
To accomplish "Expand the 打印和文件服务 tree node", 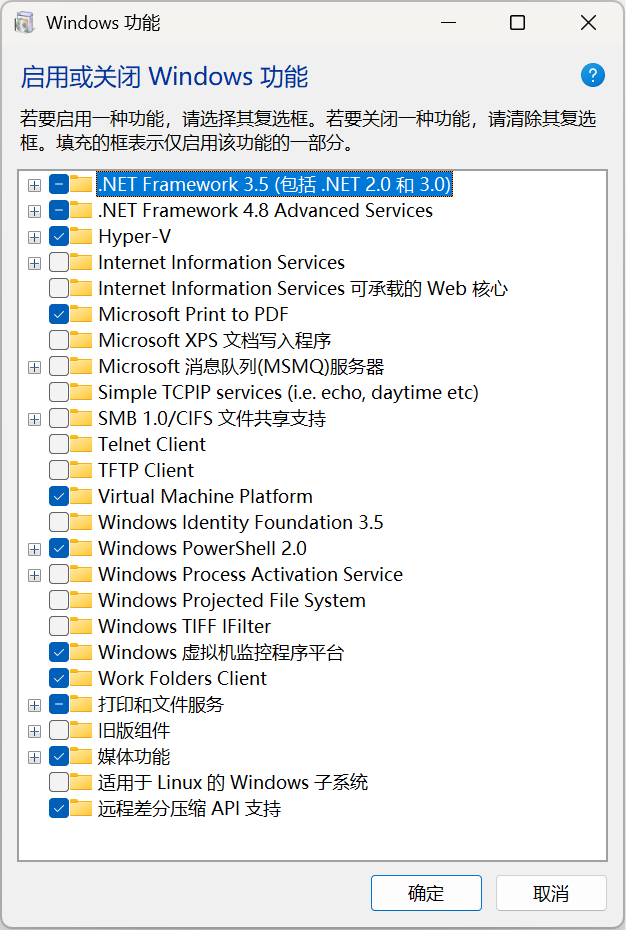I will coord(34,705).
